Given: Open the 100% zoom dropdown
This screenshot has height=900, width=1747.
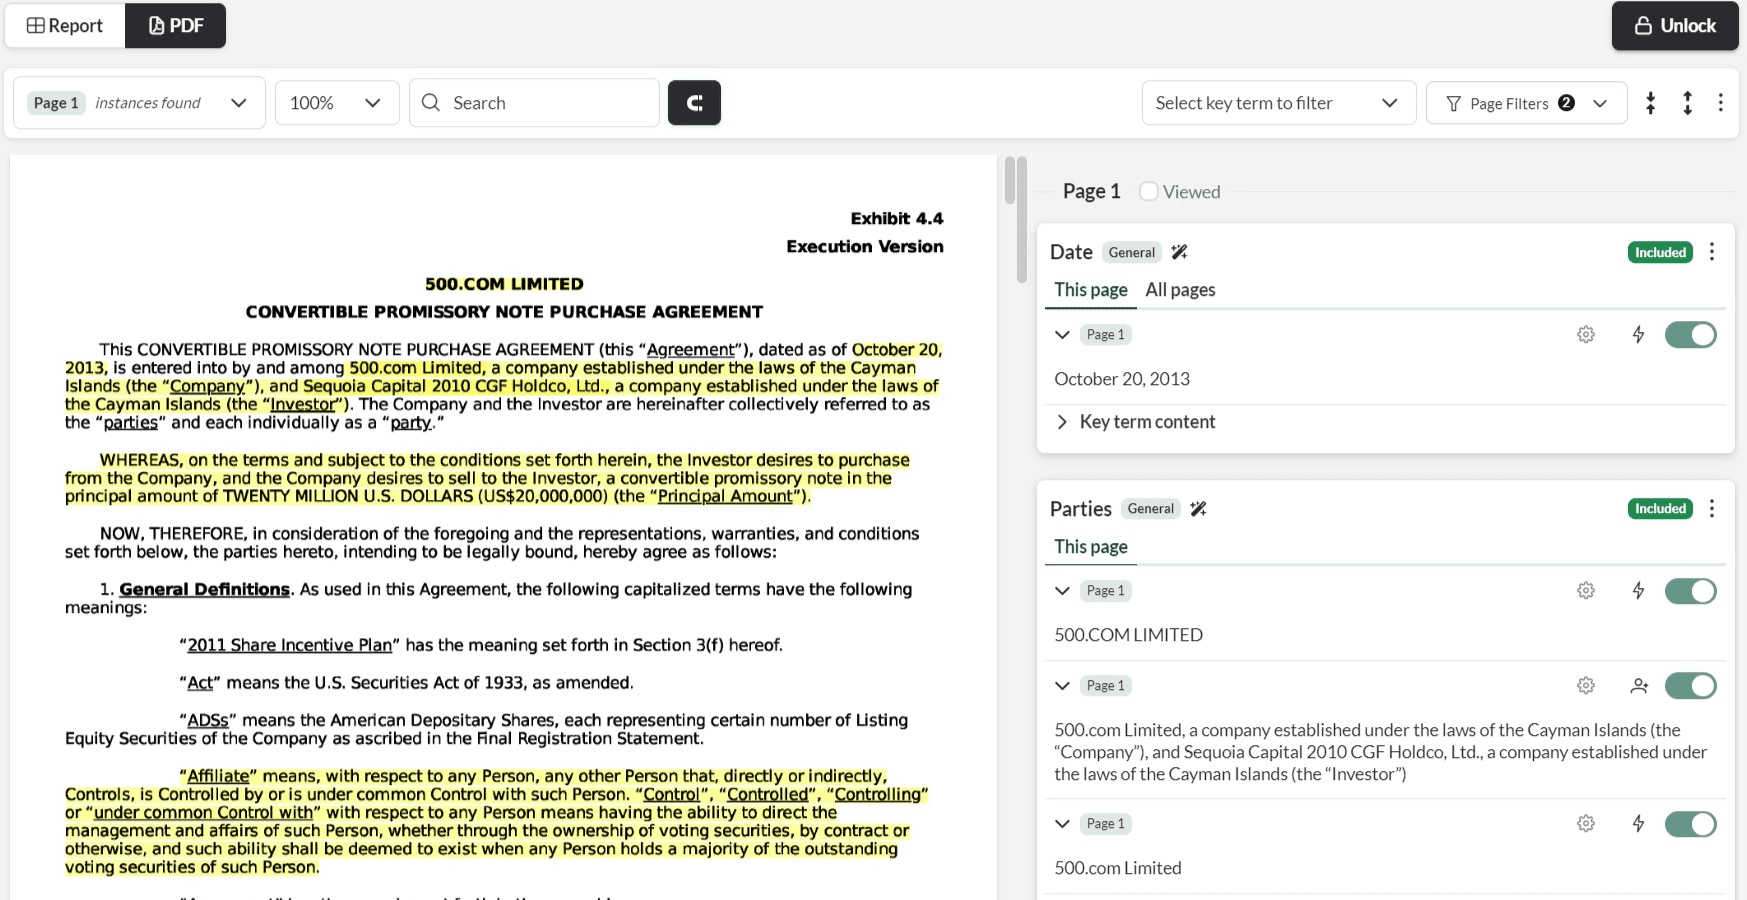Looking at the screenshot, I should [x=337, y=103].
